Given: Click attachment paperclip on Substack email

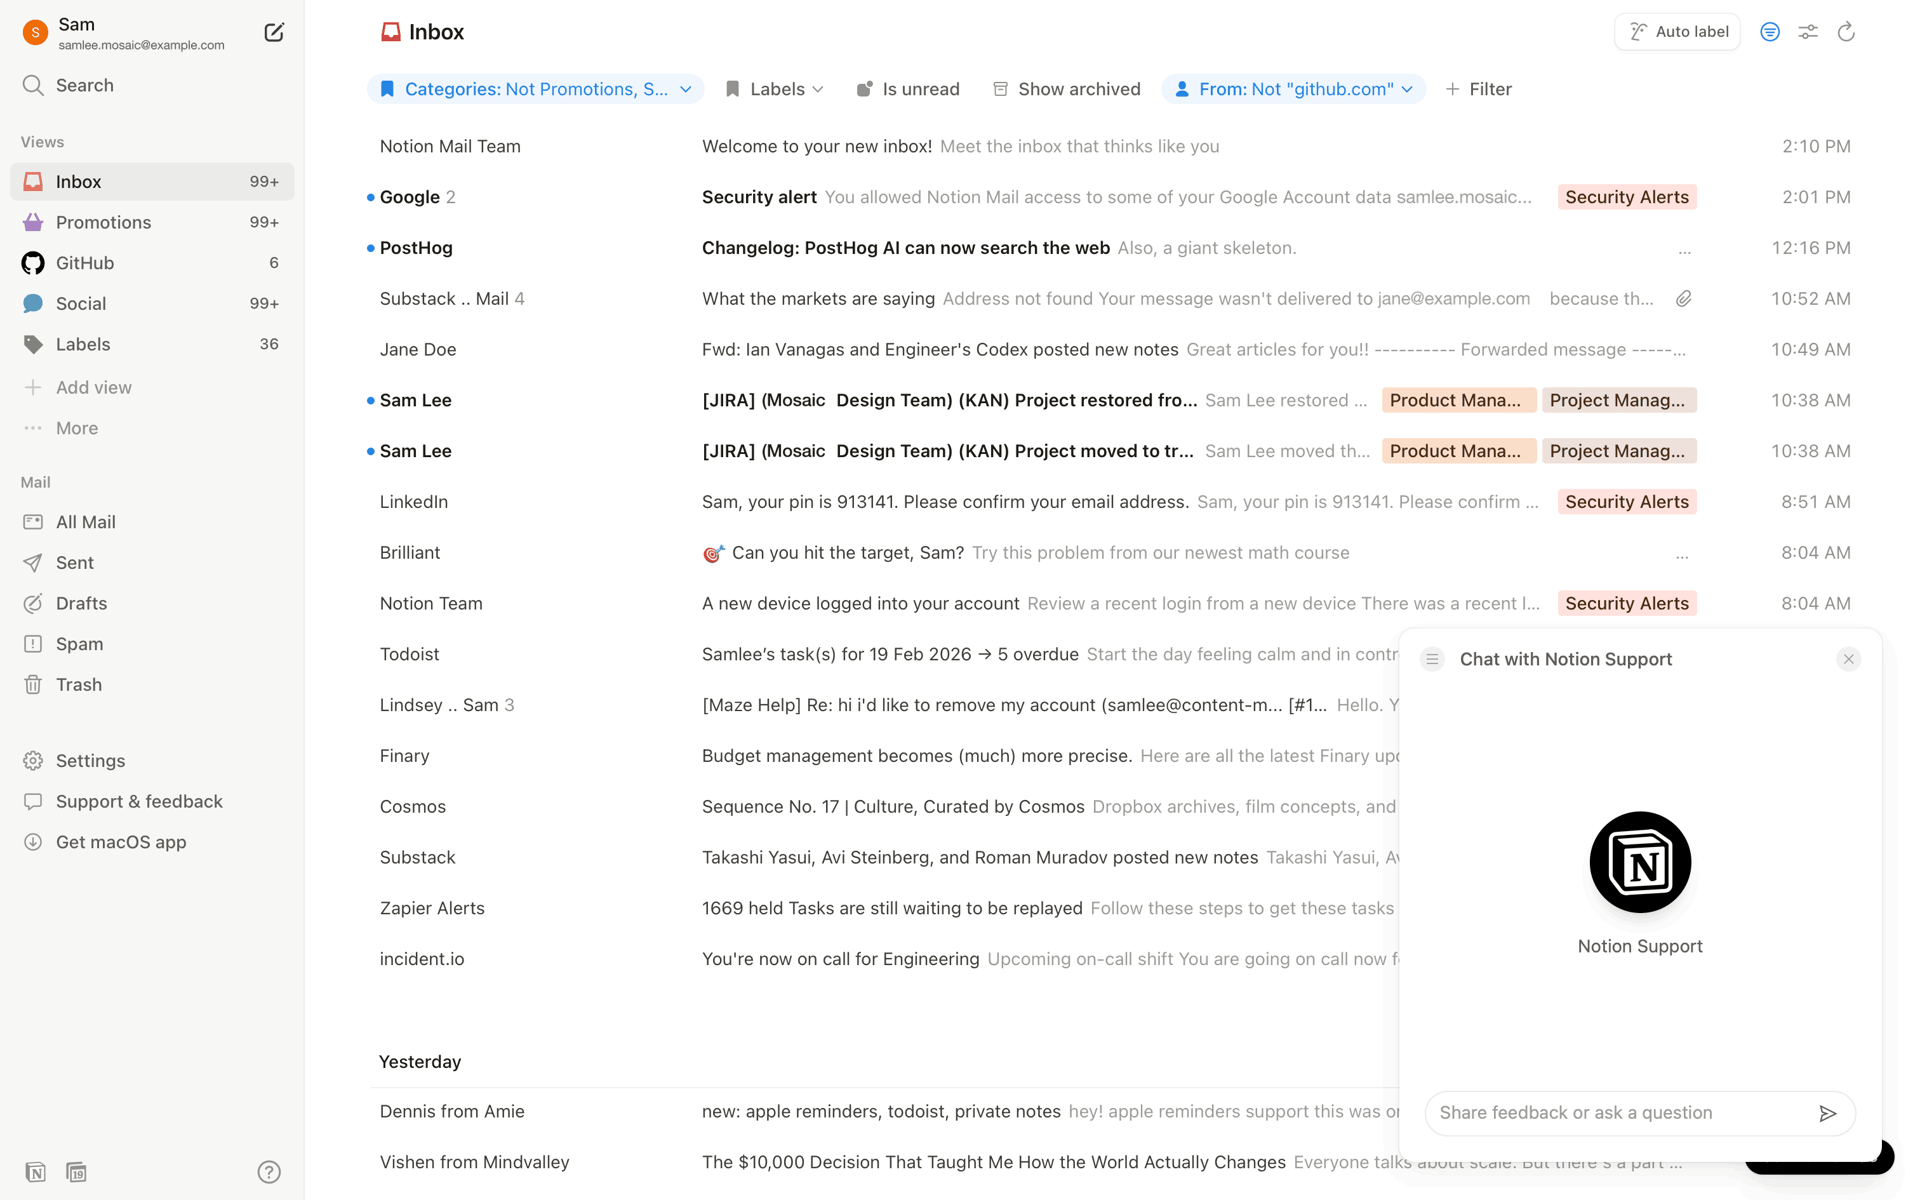Looking at the screenshot, I should pyautogui.click(x=1684, y=299).
